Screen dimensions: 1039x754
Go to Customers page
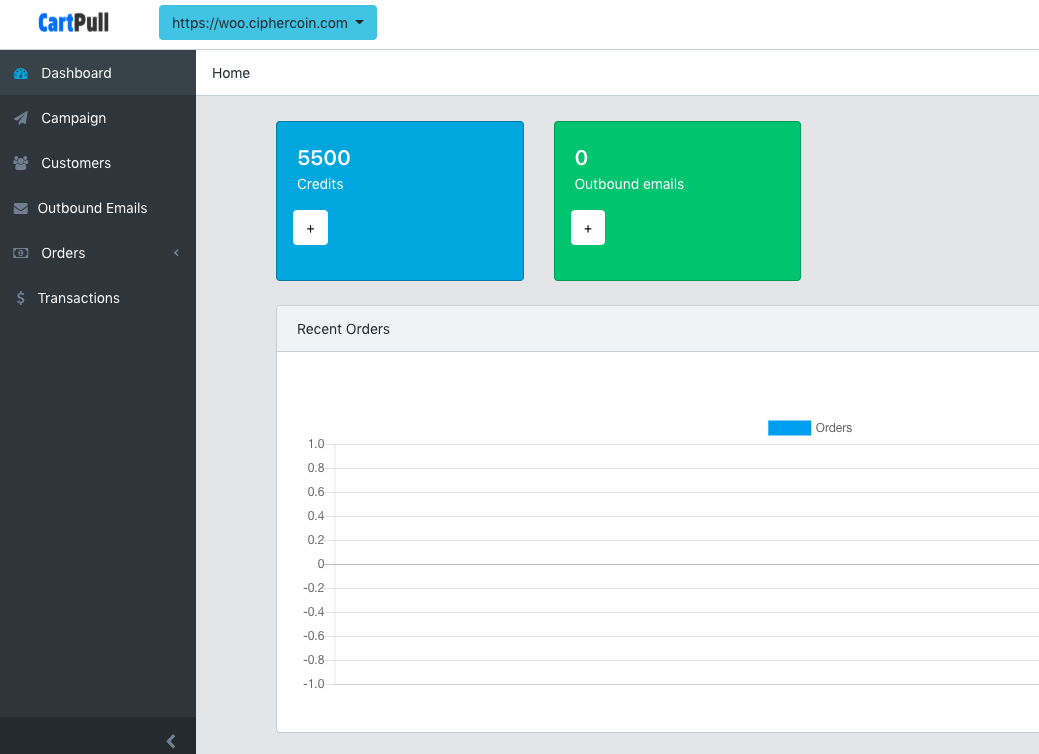pos(76,163)
